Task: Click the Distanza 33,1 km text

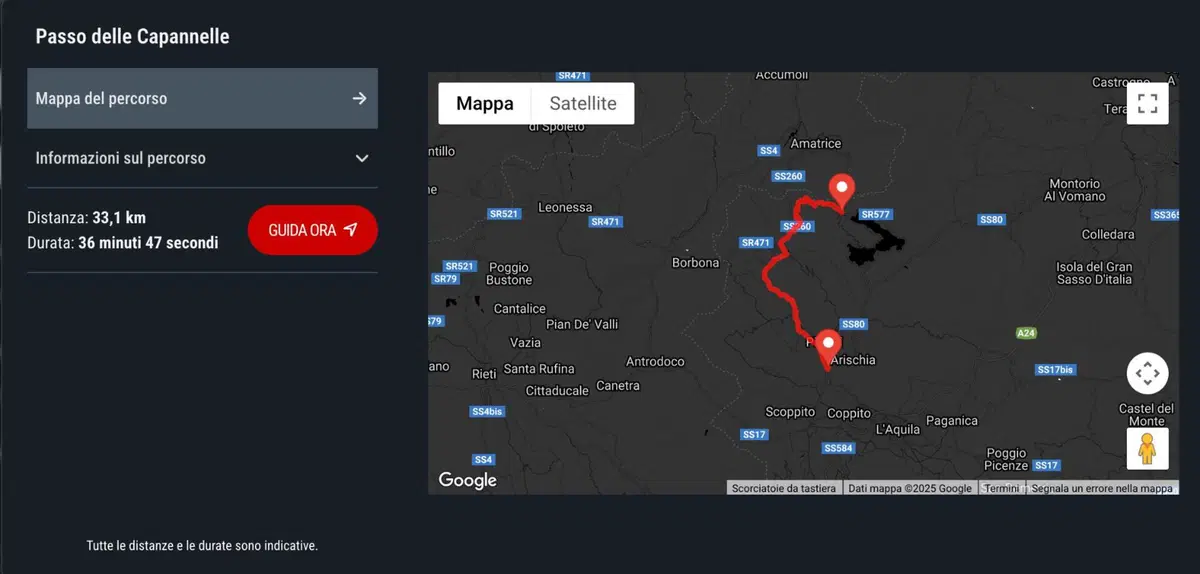Action: 87,217
